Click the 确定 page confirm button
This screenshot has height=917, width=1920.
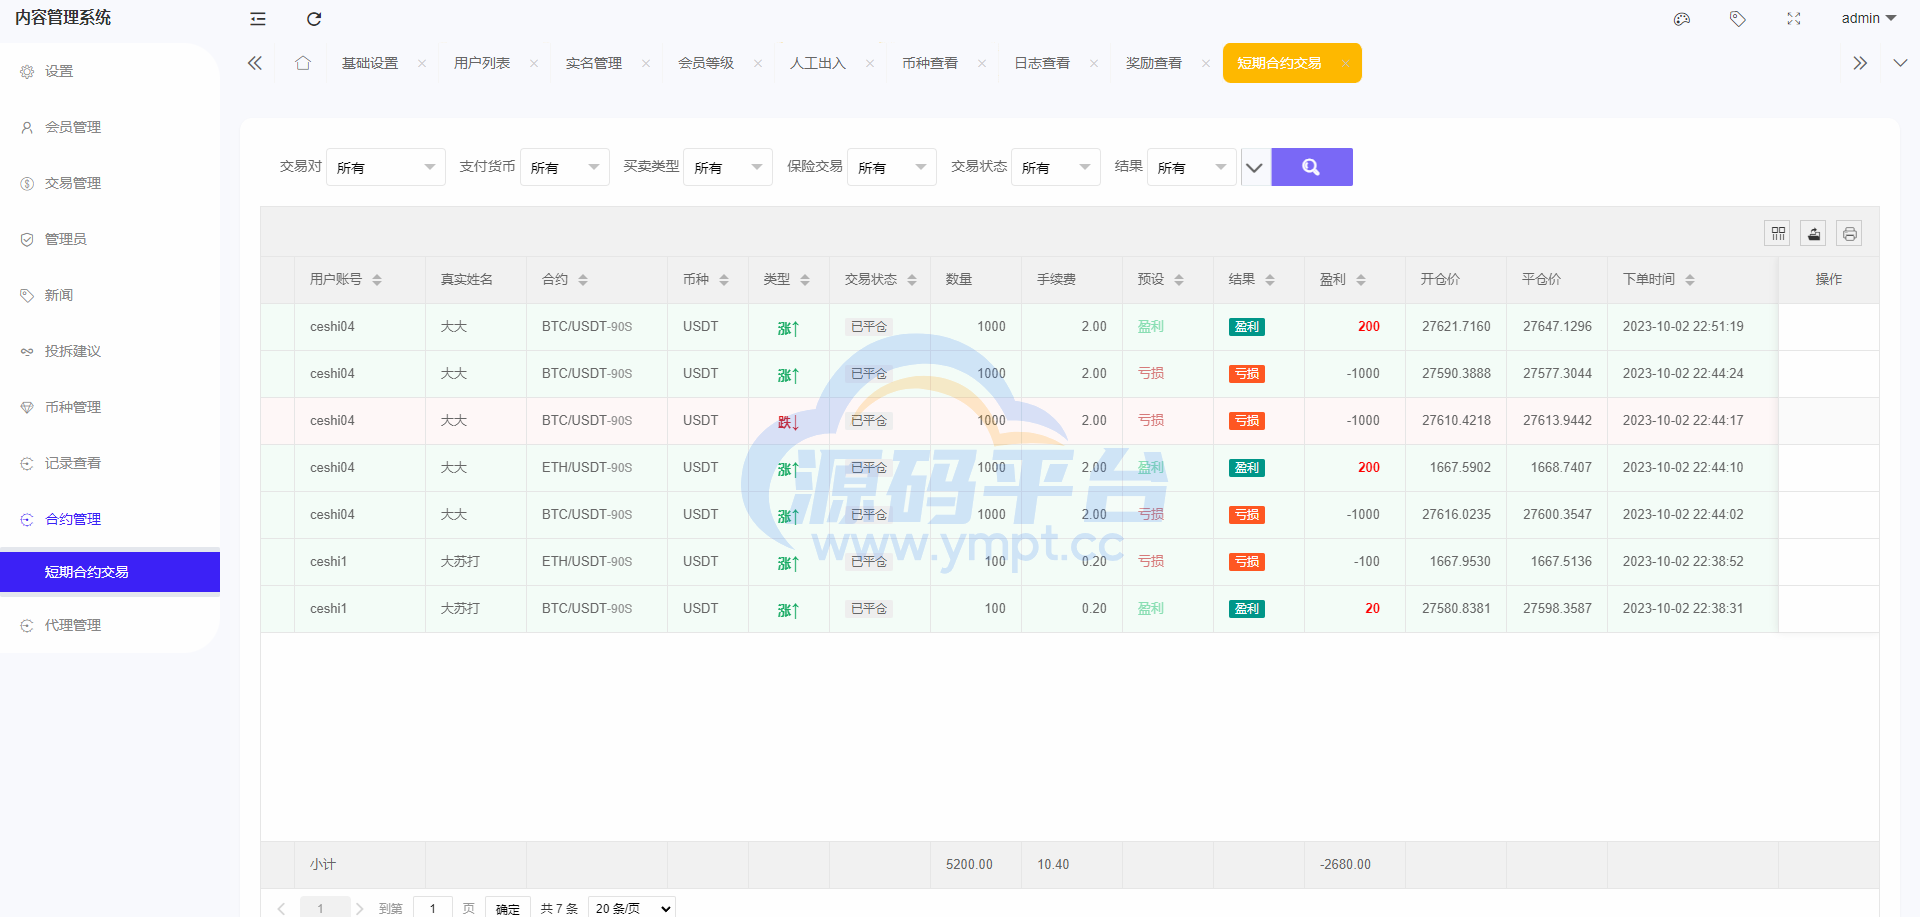508,908
